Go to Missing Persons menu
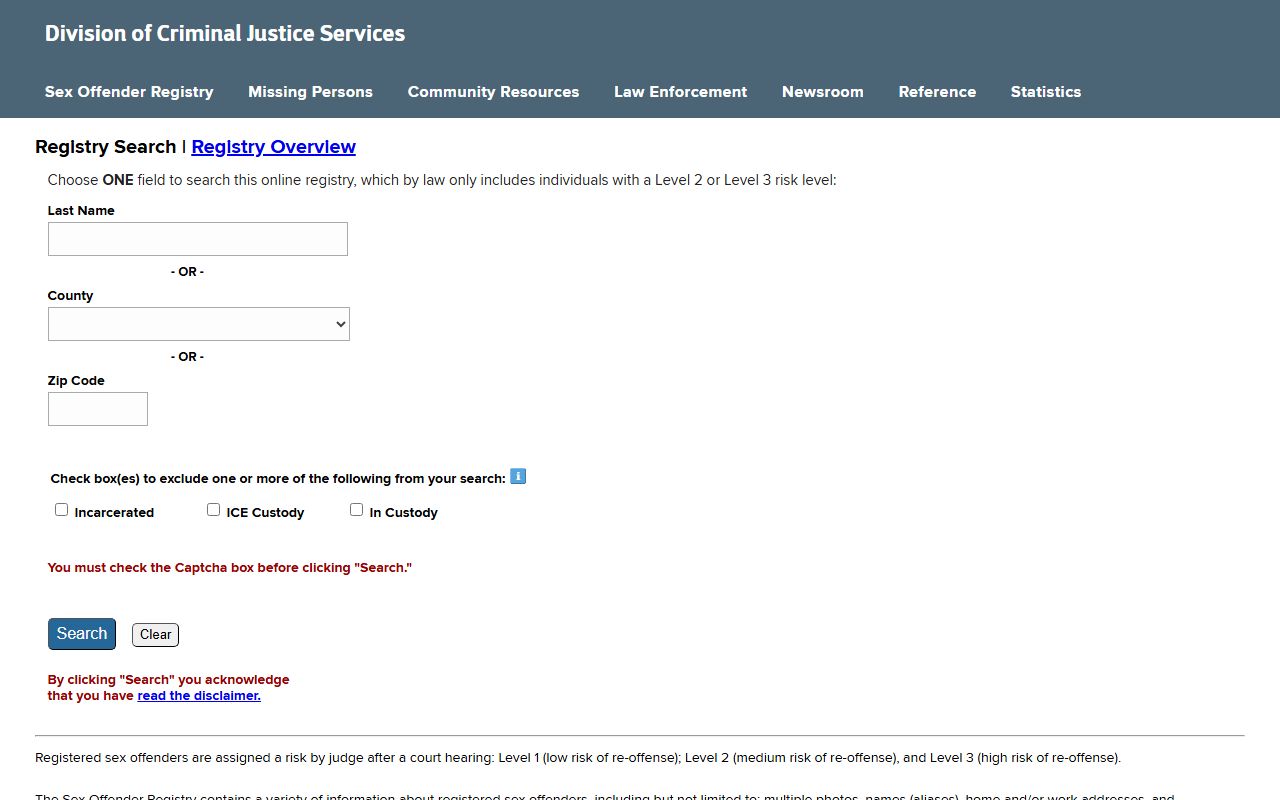This screenshot has height=800, width=1280. pyautogui.click(x=310, y=92)
